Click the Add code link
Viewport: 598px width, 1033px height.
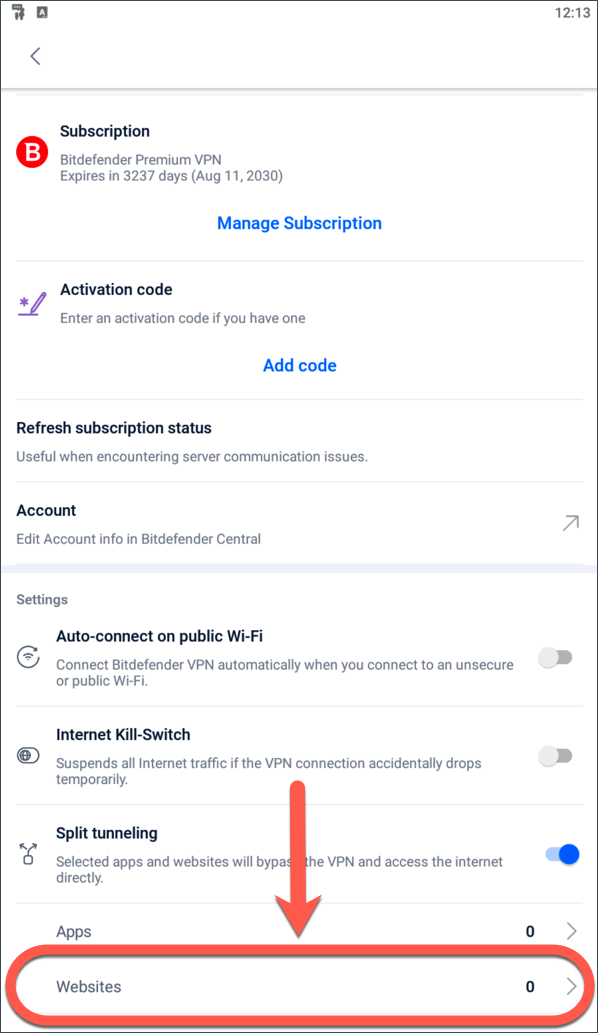(300, 366)
